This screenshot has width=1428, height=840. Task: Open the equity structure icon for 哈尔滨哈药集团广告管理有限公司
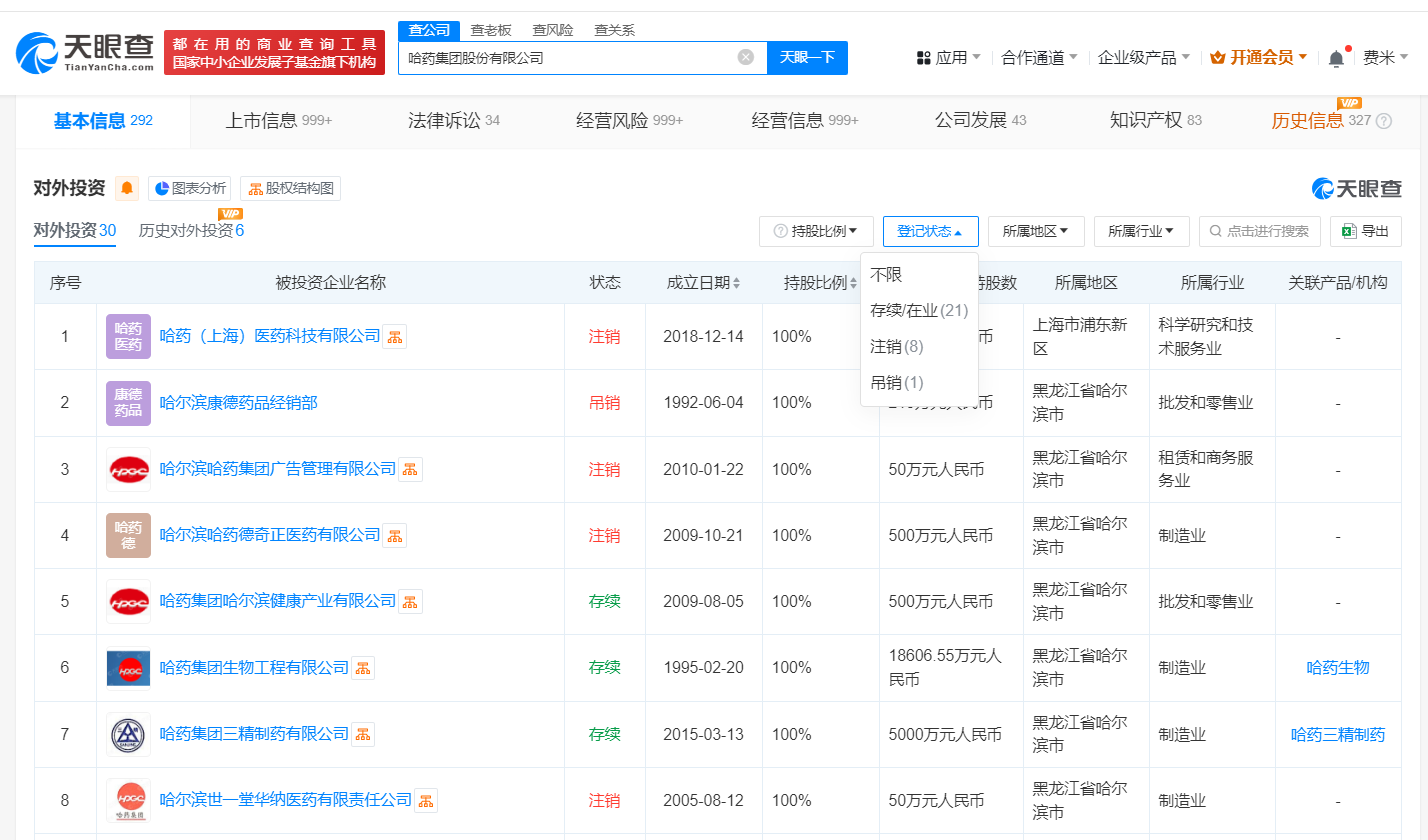click(411, 469)
